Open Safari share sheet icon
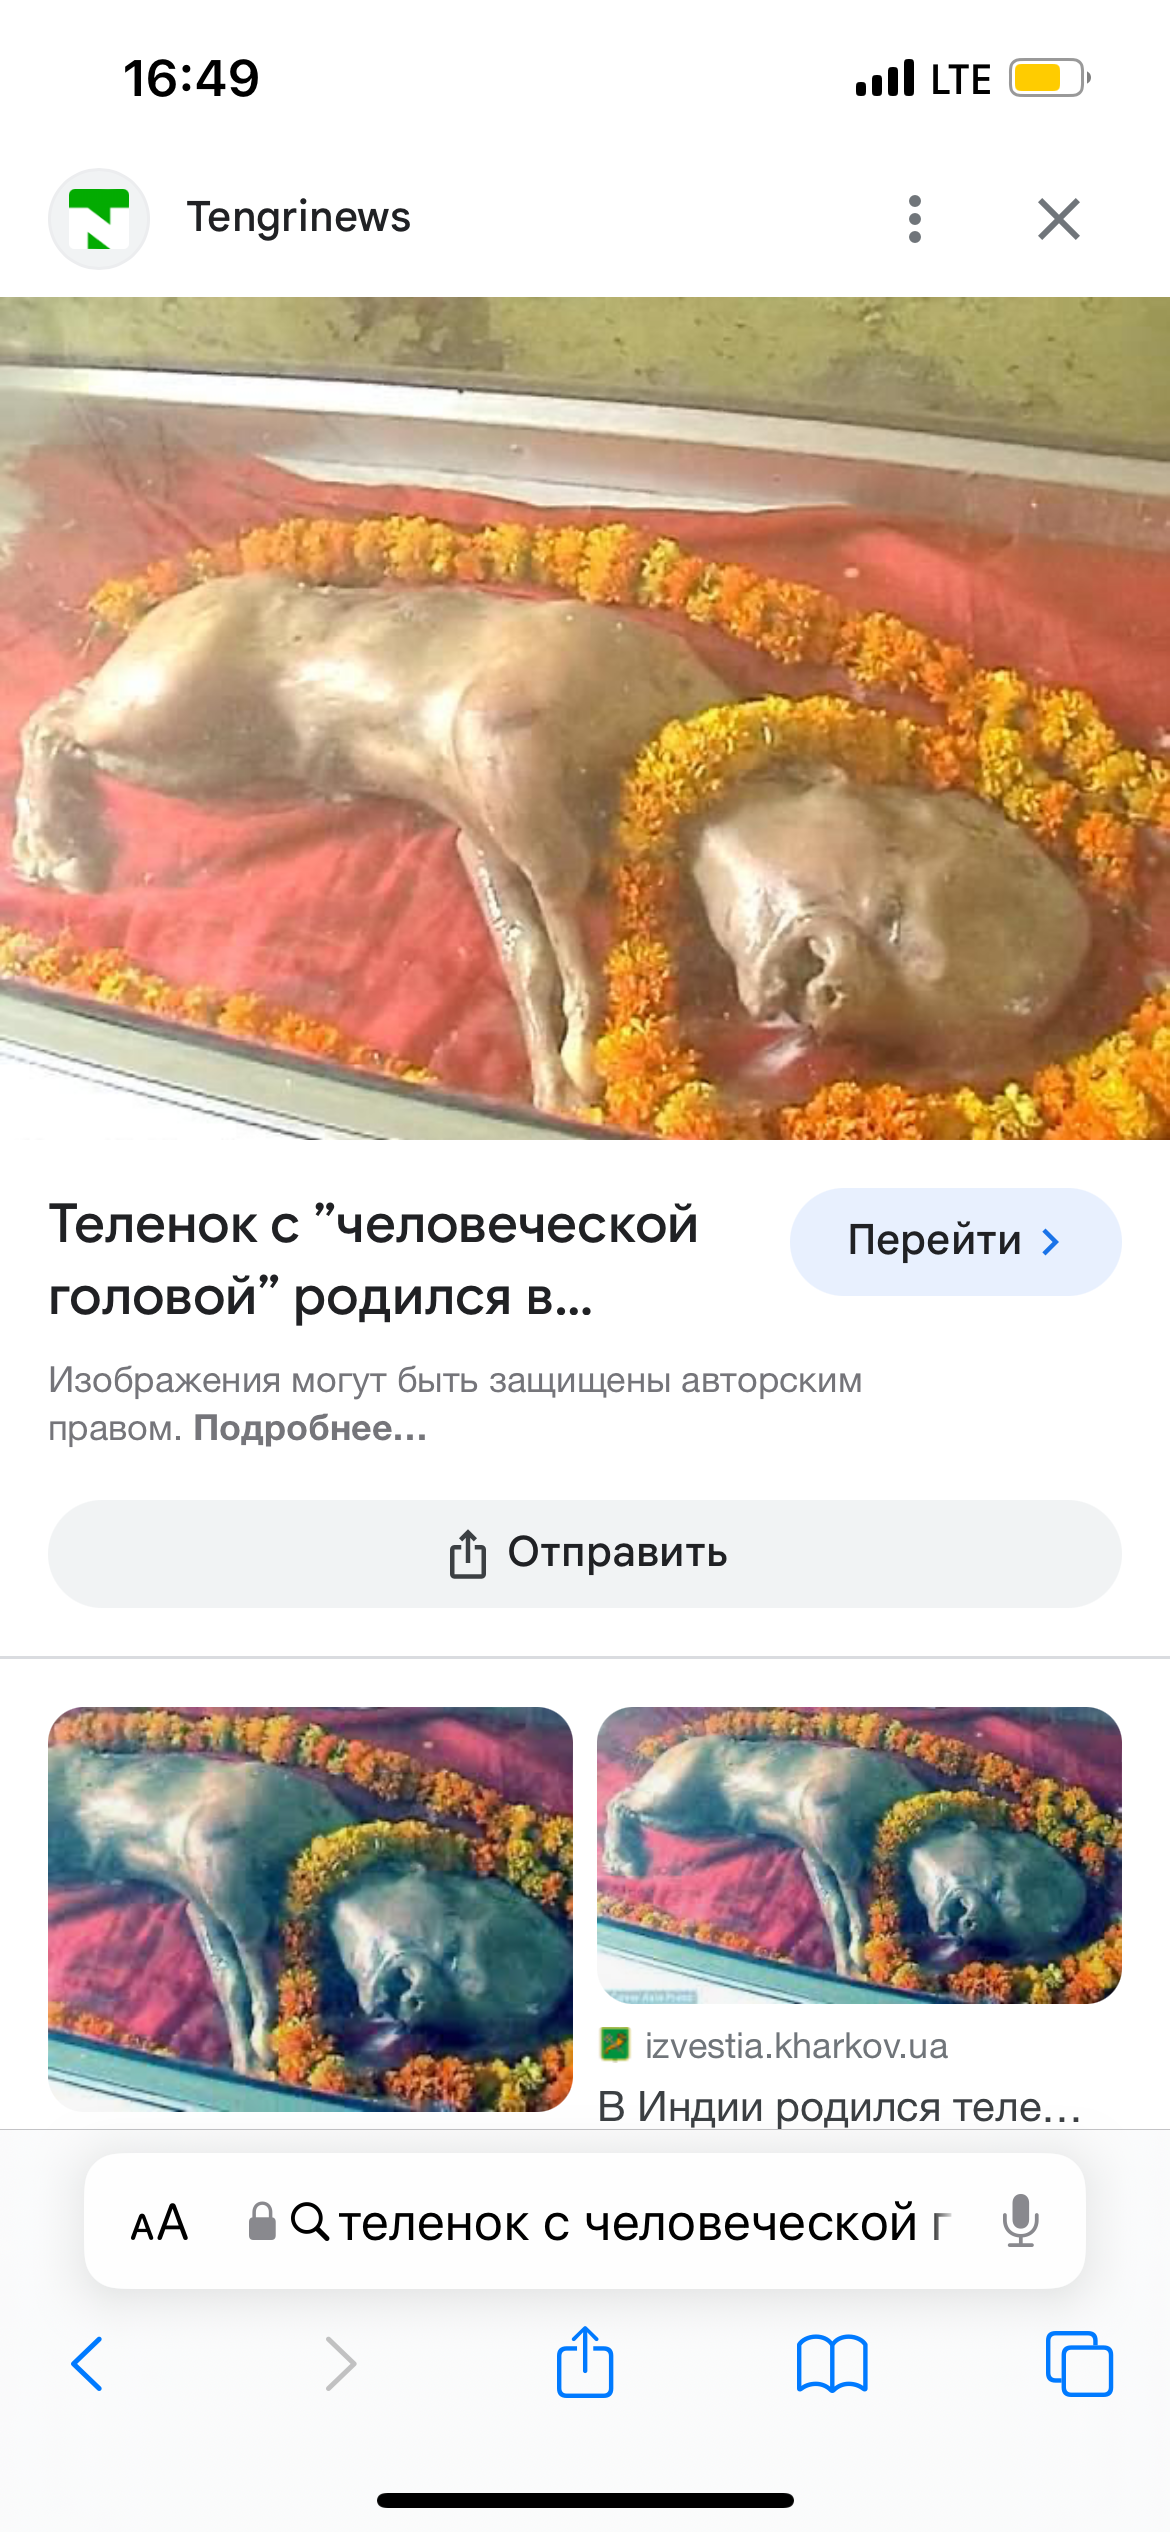Image resolution: width=1170 pixels, height=2532 pixels. pyautogui.click(x=585, y=2361)
